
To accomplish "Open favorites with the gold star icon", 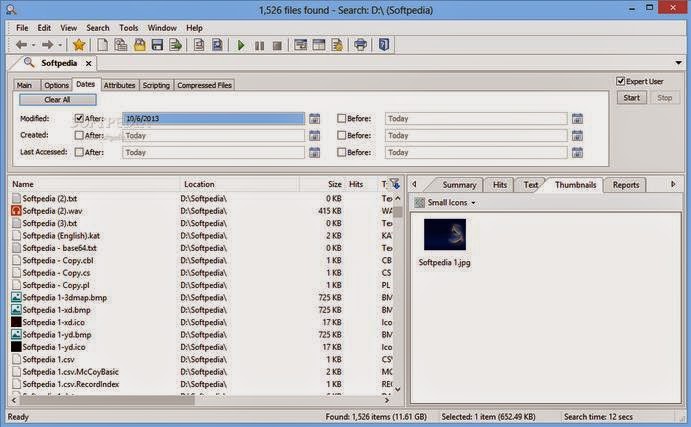I will (79, 45).
